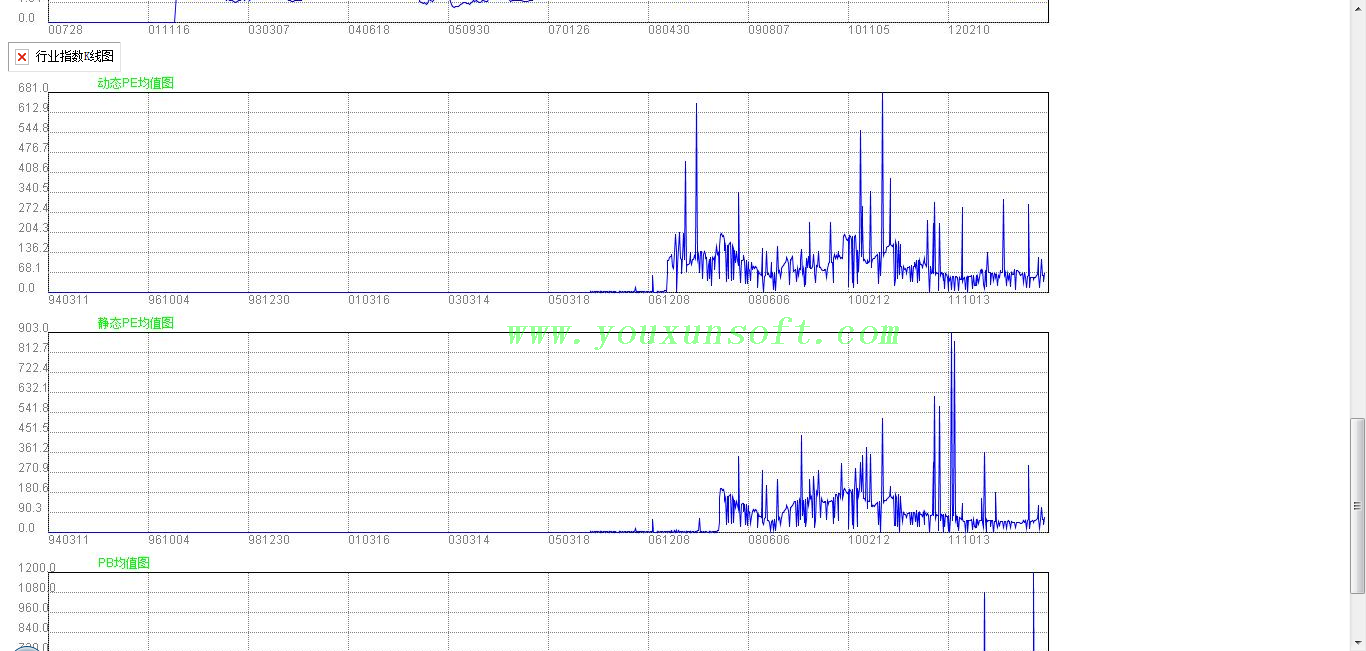
Task: Select the 动态PE均值图 chart title
Action: click(x=136, y=83)
